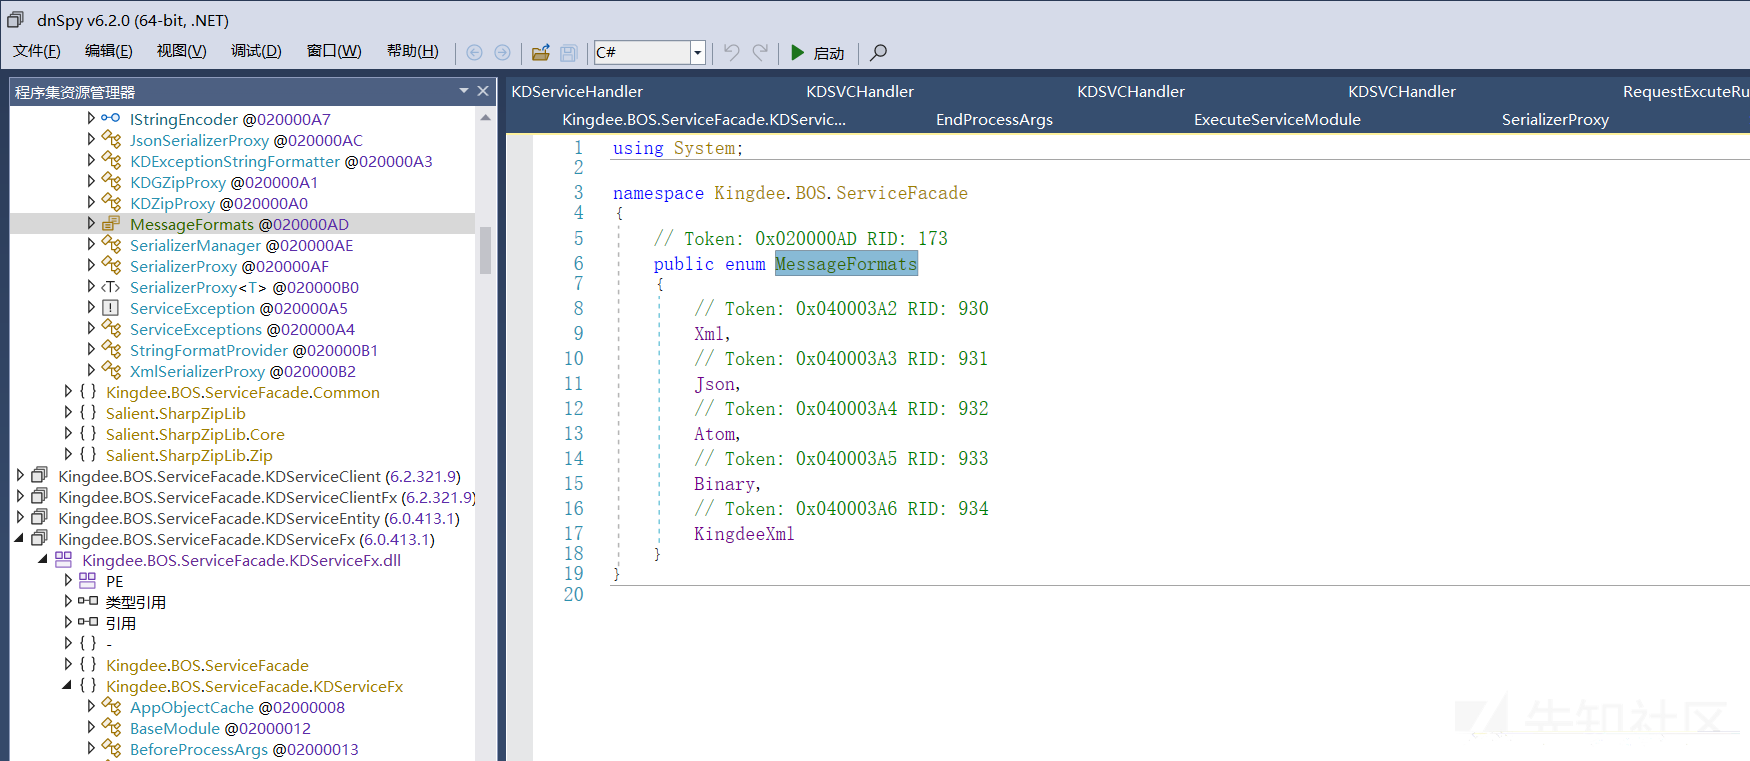Collapse KDServiceFx (6.0.413.1) assembly node

click(x=19, y=539)
